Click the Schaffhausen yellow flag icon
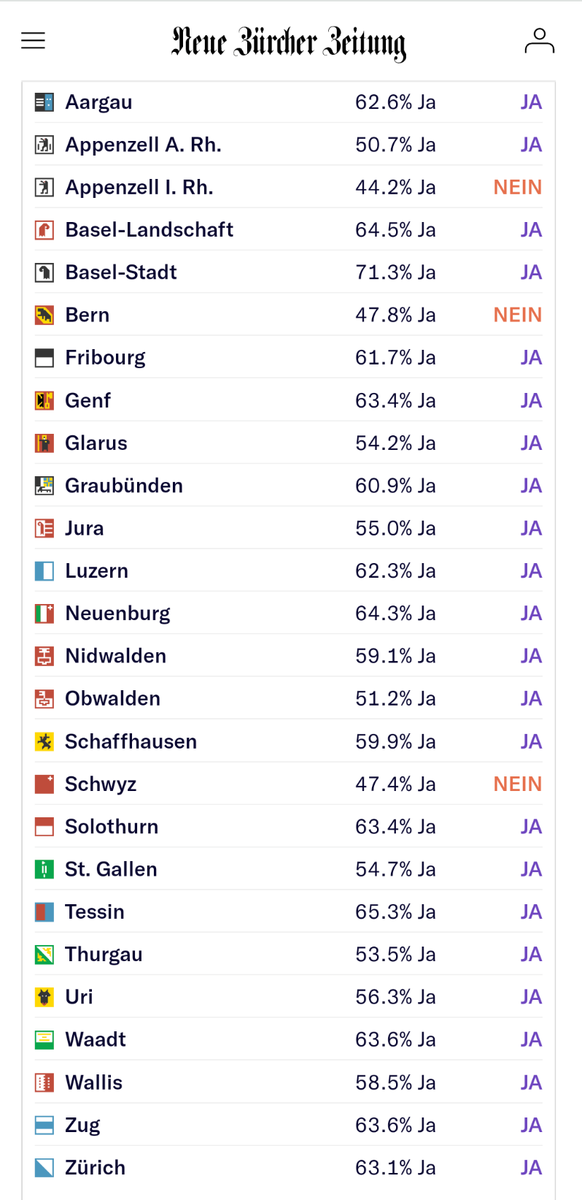The height and width of the screenshot is (1200, 582). pos(44,742)
